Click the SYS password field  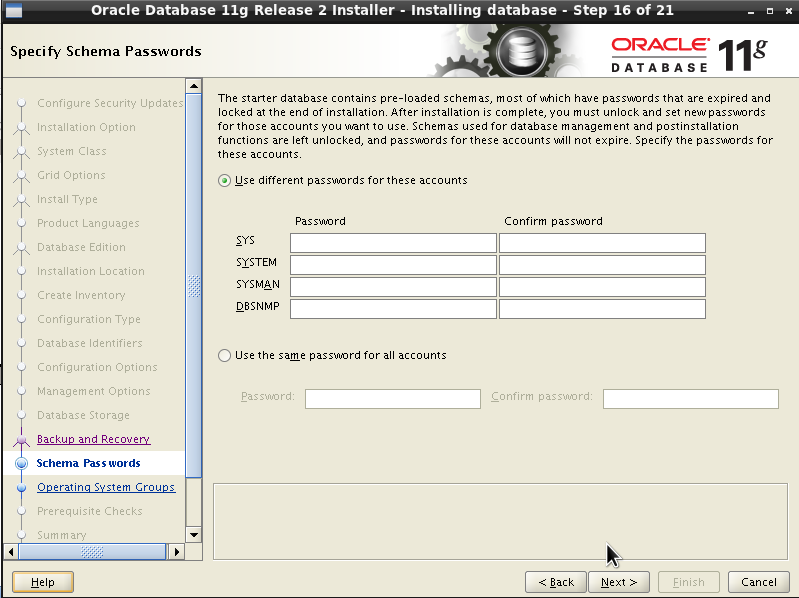393,243
